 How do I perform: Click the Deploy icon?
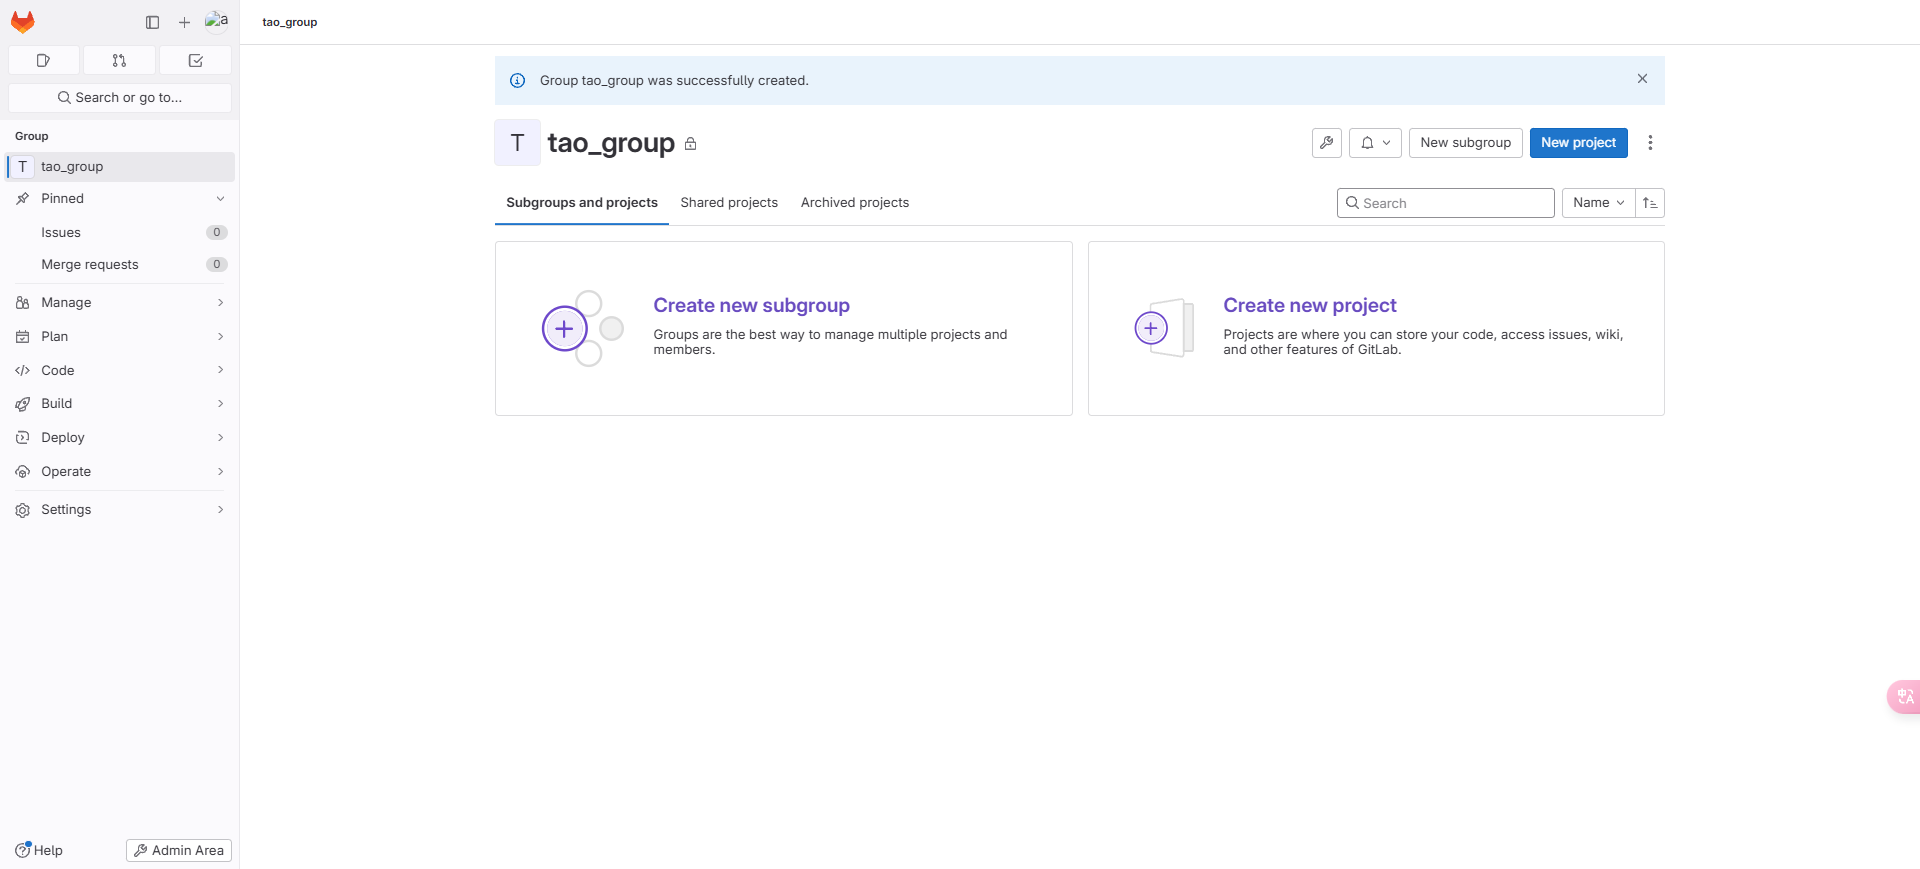[x=22, y=437]
